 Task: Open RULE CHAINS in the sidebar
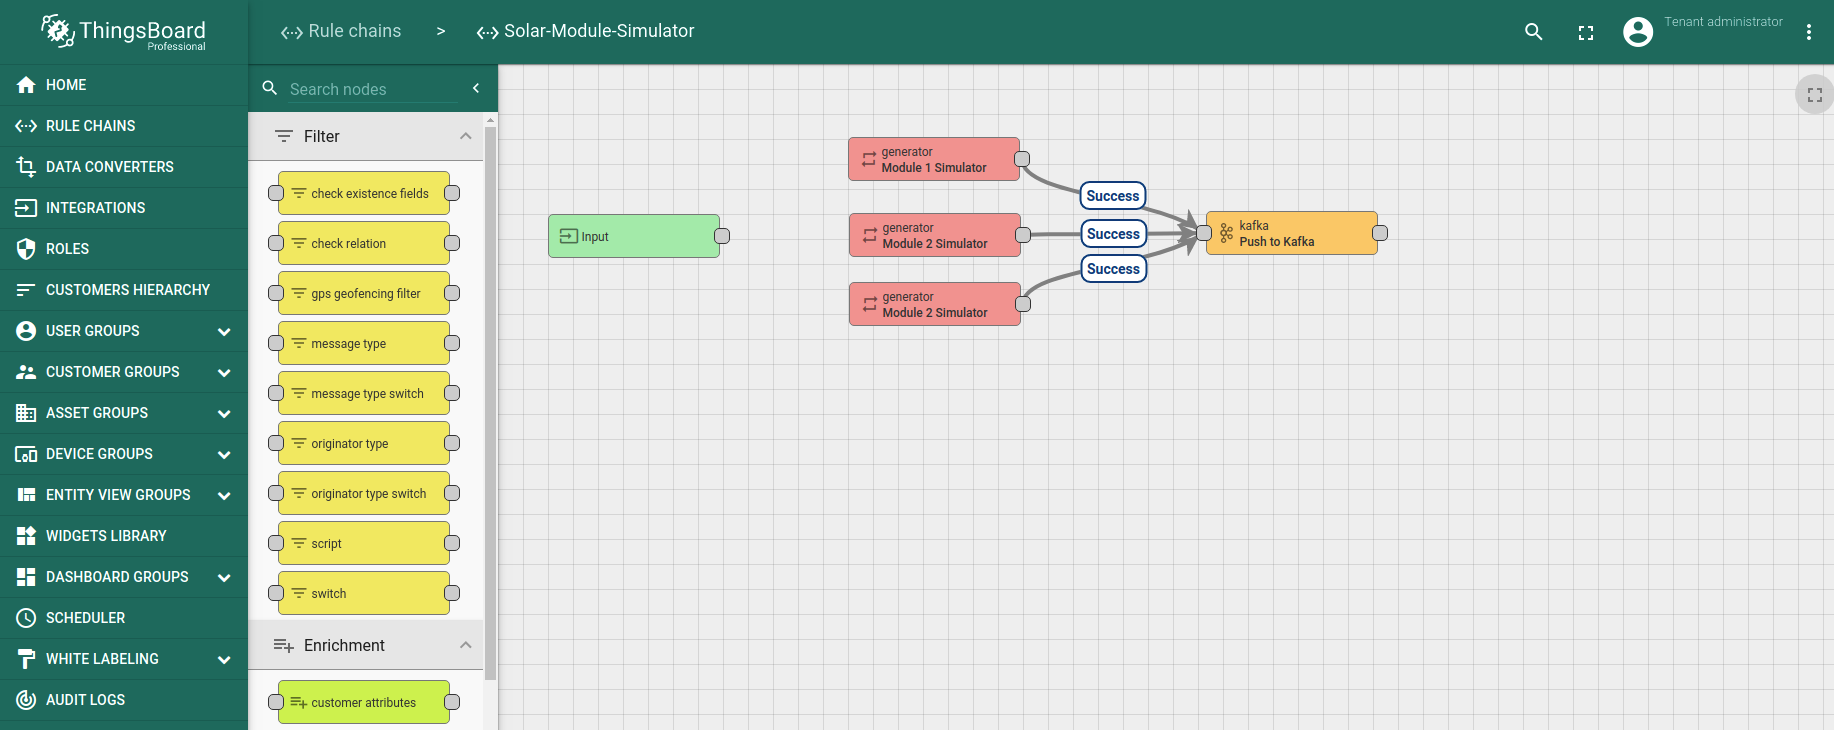[x=124, y=126]
